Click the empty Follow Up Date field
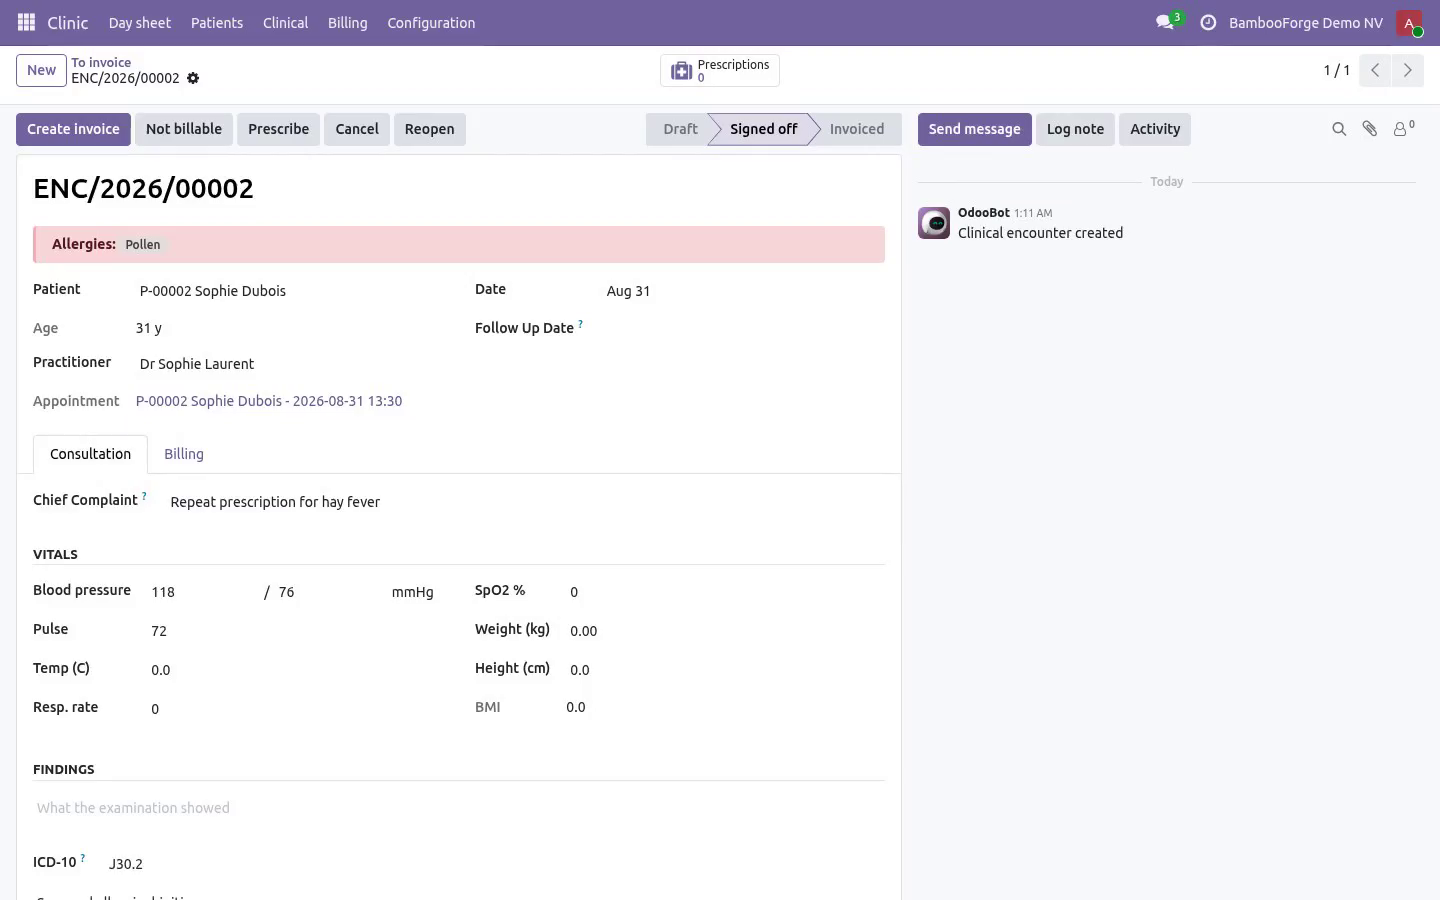Screen dimensions: 1440x900 pyautogui.click(x=744, y=328)
